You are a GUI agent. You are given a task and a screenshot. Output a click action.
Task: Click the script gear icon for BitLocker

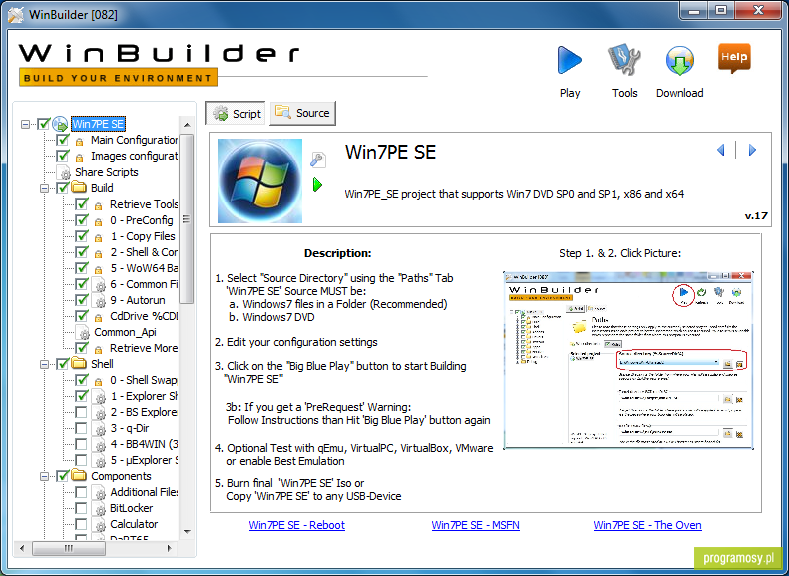pos(99,508)
